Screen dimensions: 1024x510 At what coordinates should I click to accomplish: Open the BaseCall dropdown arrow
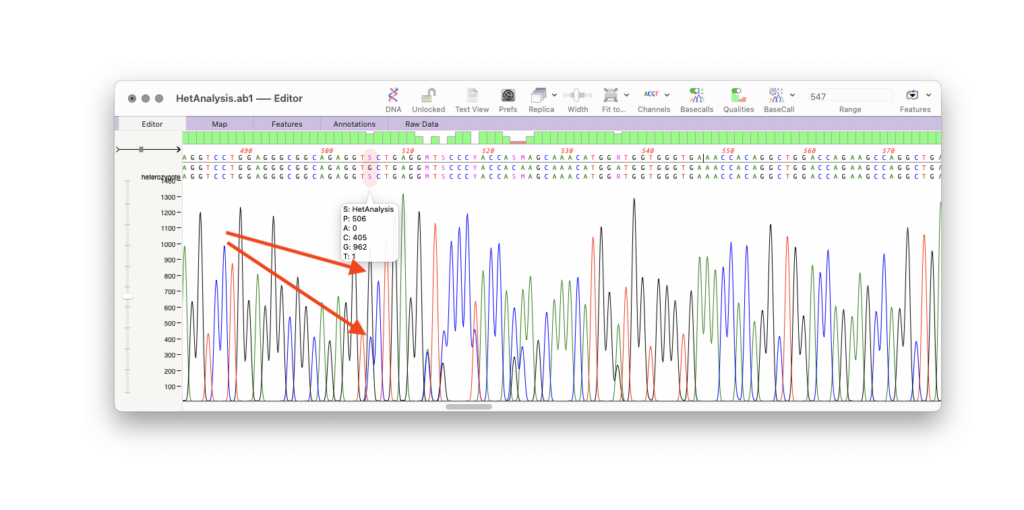(x=792, y=95)
